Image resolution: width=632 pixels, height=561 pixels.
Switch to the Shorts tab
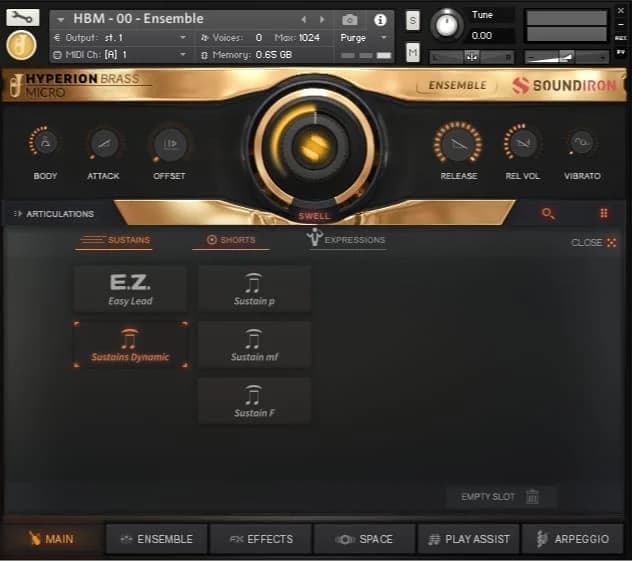pos(231,240)
